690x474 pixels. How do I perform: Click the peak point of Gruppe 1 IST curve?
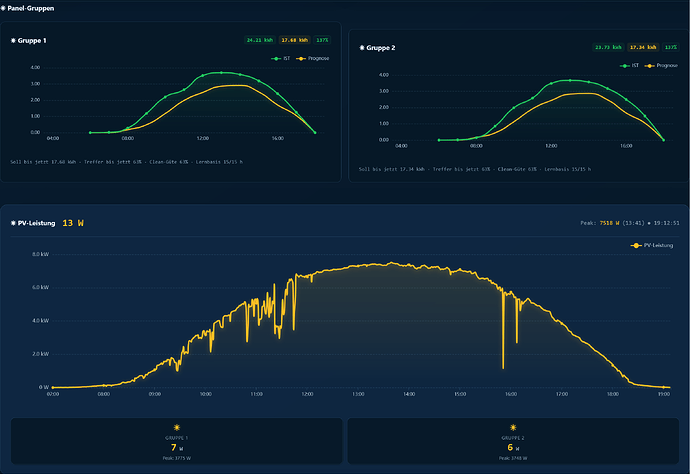click(221, 73)
